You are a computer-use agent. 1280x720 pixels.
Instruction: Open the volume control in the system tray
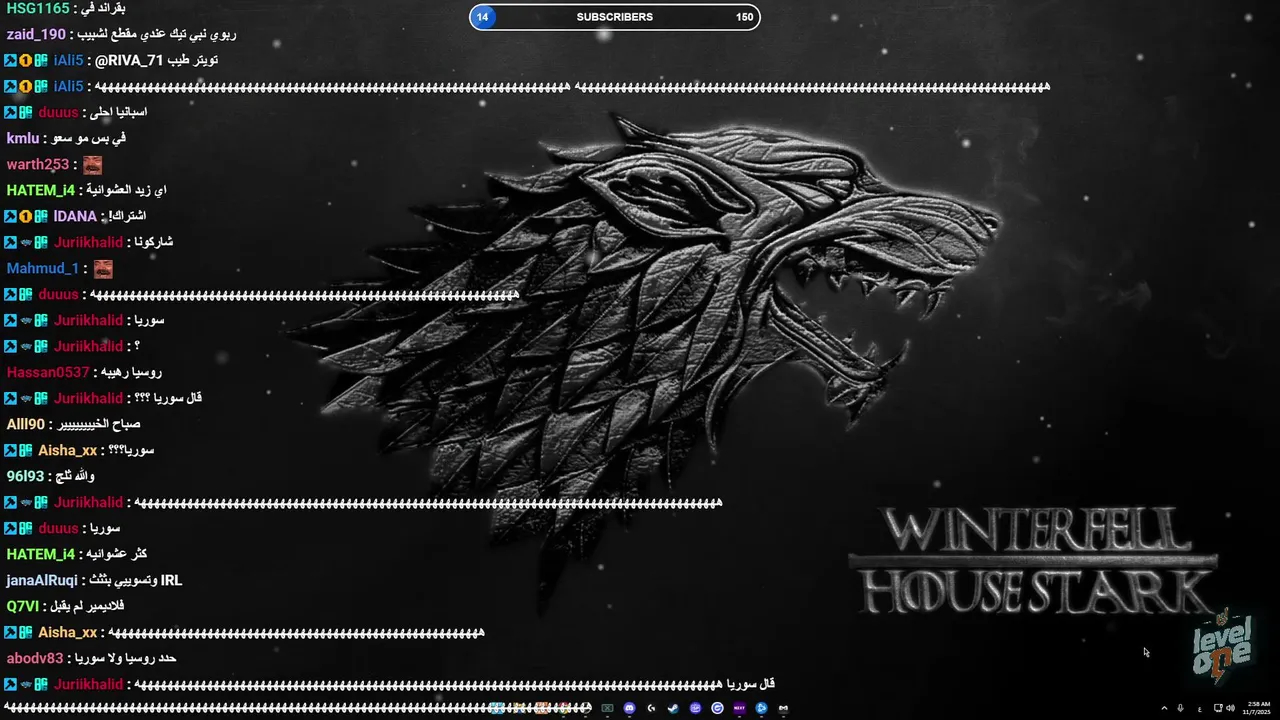pyautogui.click(x=1230, y=708)
